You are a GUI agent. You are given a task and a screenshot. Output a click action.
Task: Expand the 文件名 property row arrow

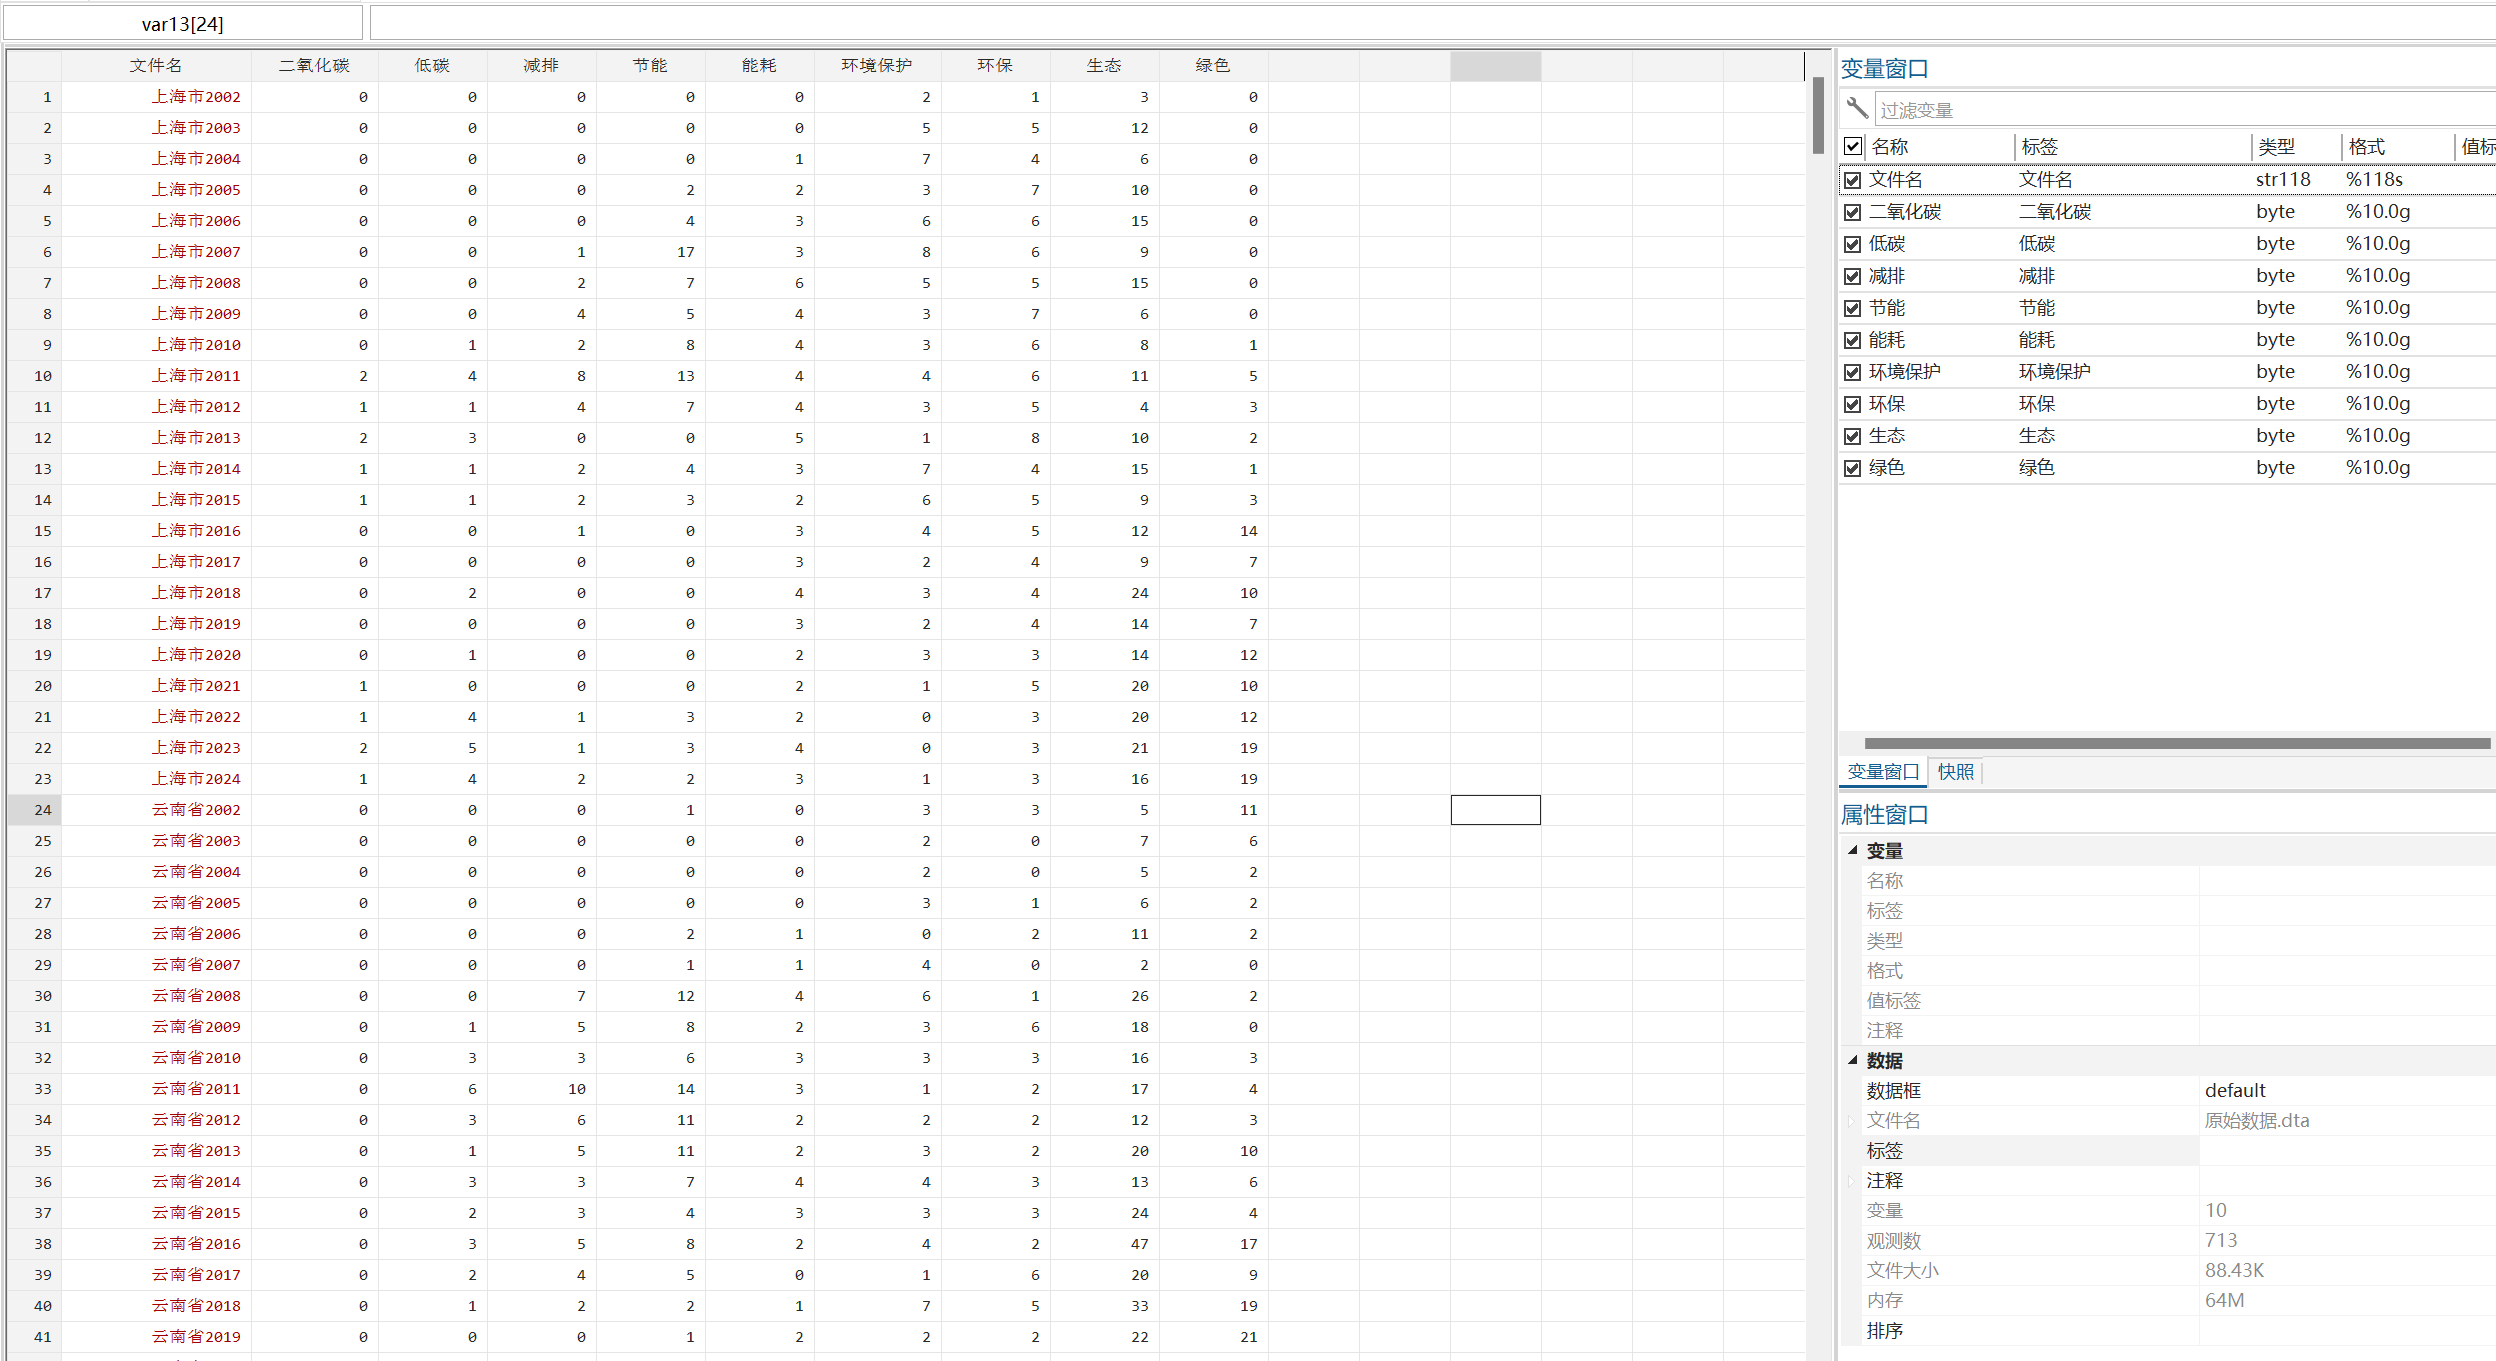click(x=1852, y=1121)
